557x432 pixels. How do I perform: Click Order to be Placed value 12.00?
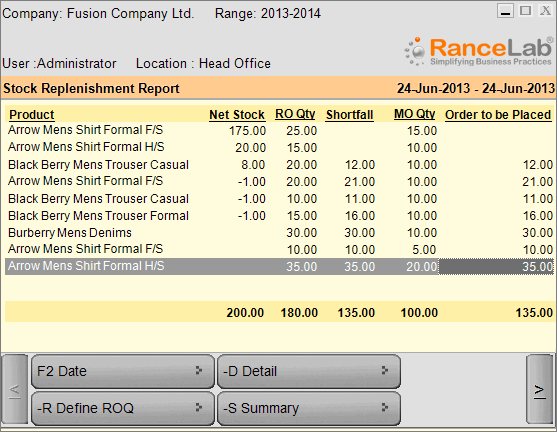point(538,165)
